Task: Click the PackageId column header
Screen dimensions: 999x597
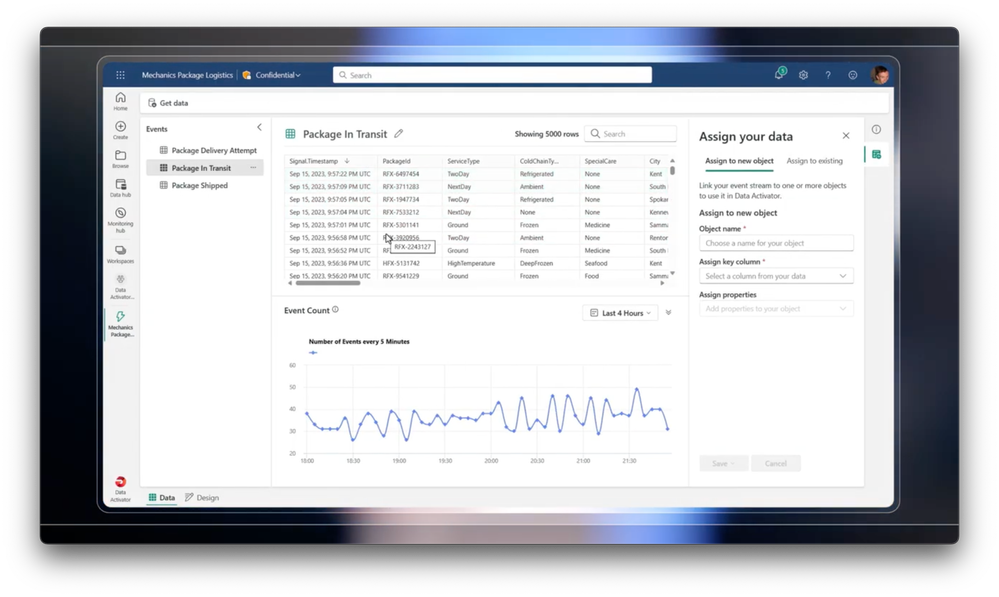Action: coord(396,161)
